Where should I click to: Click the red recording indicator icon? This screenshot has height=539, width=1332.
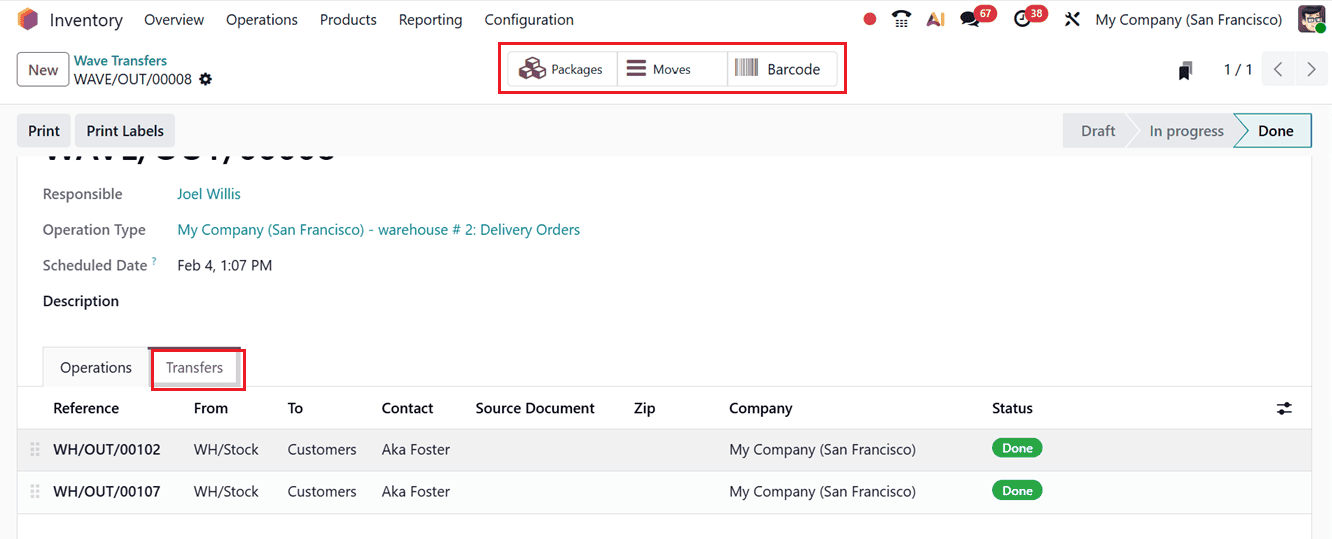pos(870,19)
